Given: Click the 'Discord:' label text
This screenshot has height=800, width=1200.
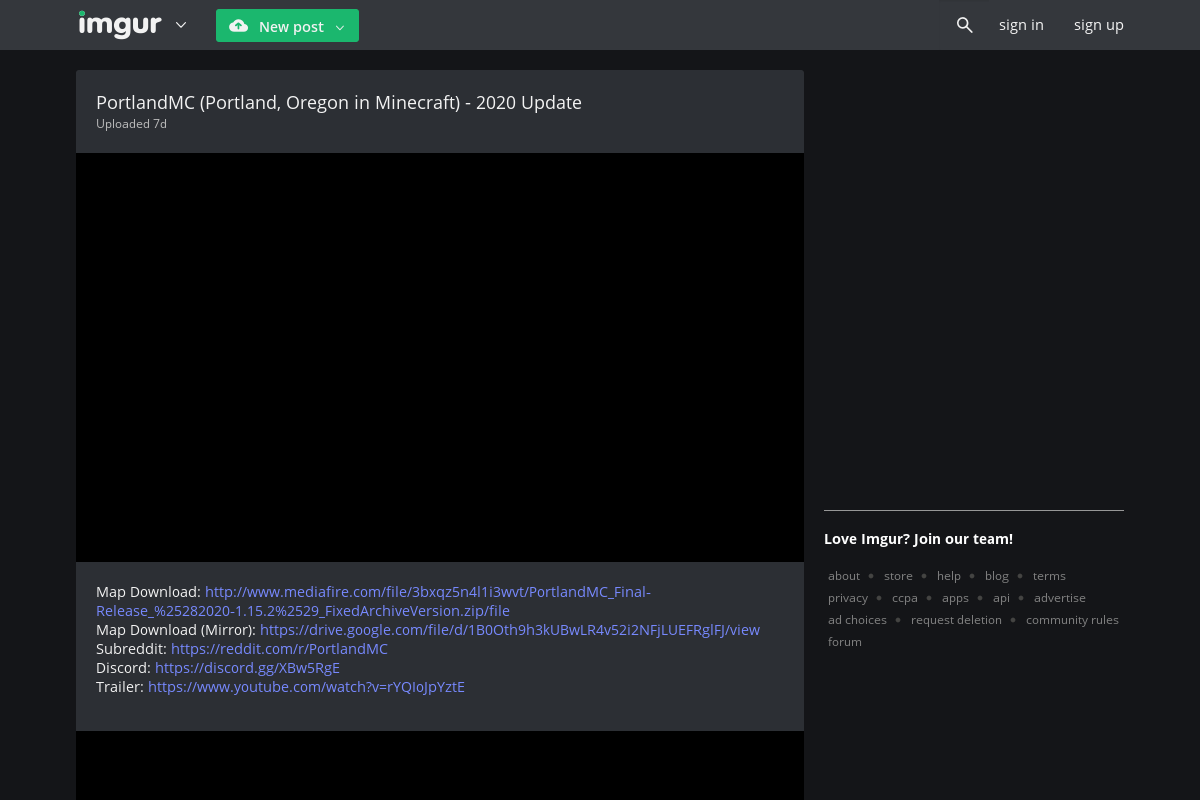Looking at the screenshot, I should pos(124,668).
